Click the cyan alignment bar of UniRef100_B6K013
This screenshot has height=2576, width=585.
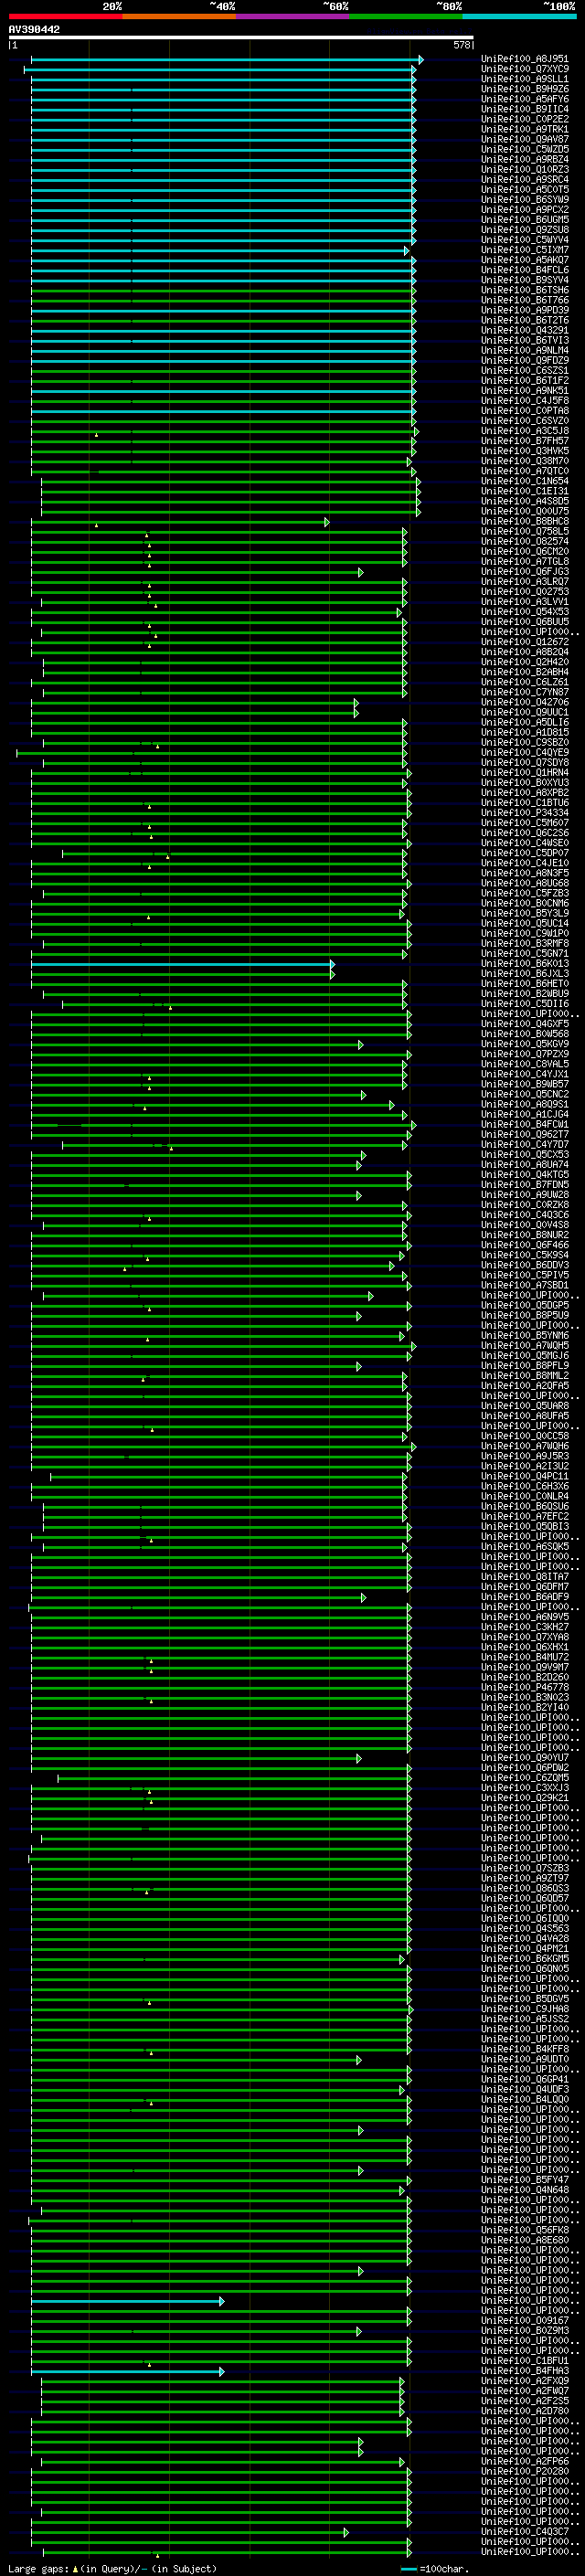click(183, 965)
